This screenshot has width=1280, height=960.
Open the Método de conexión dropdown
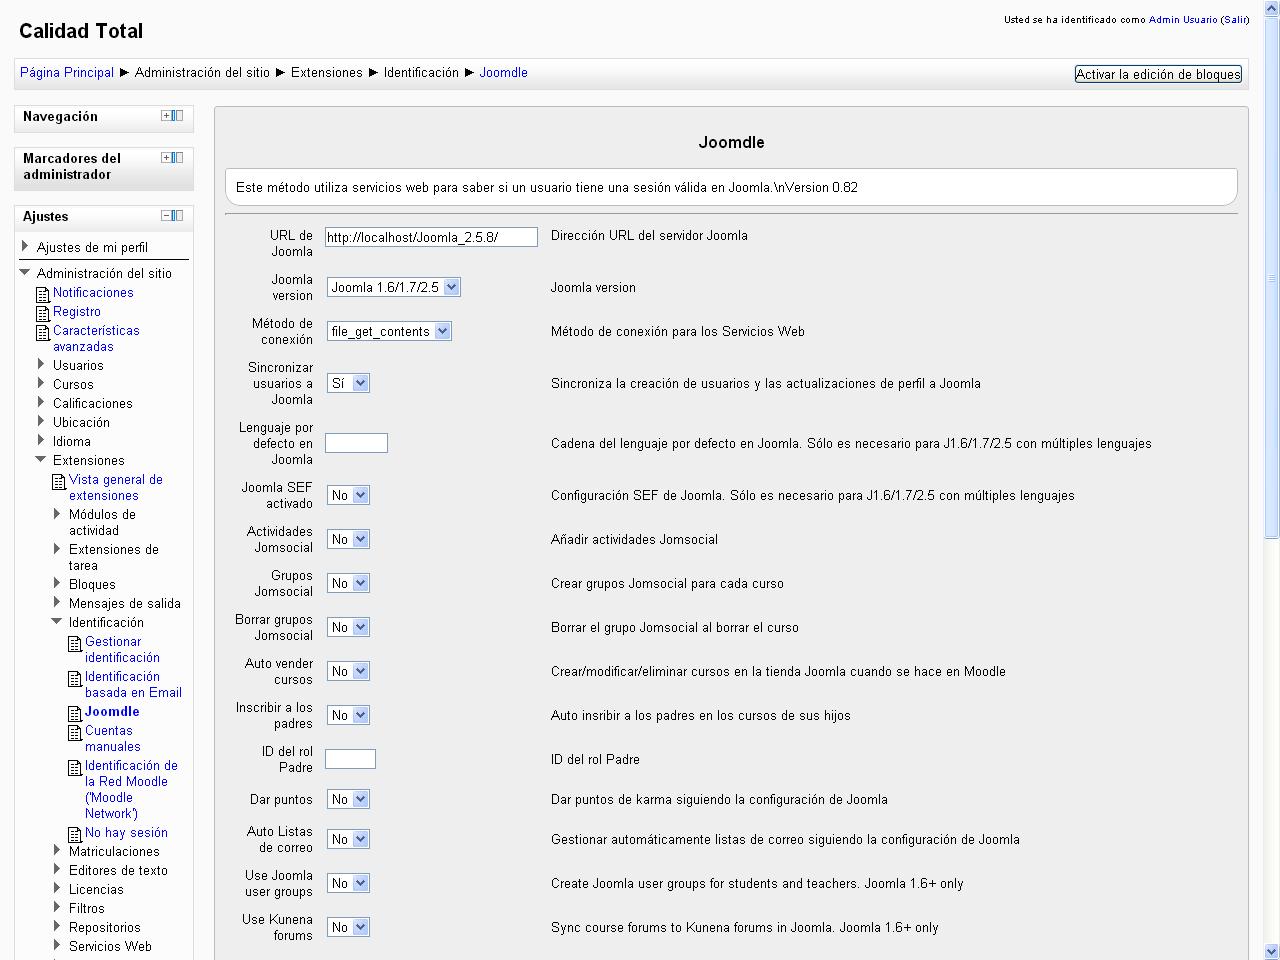[x=389, y=331]
